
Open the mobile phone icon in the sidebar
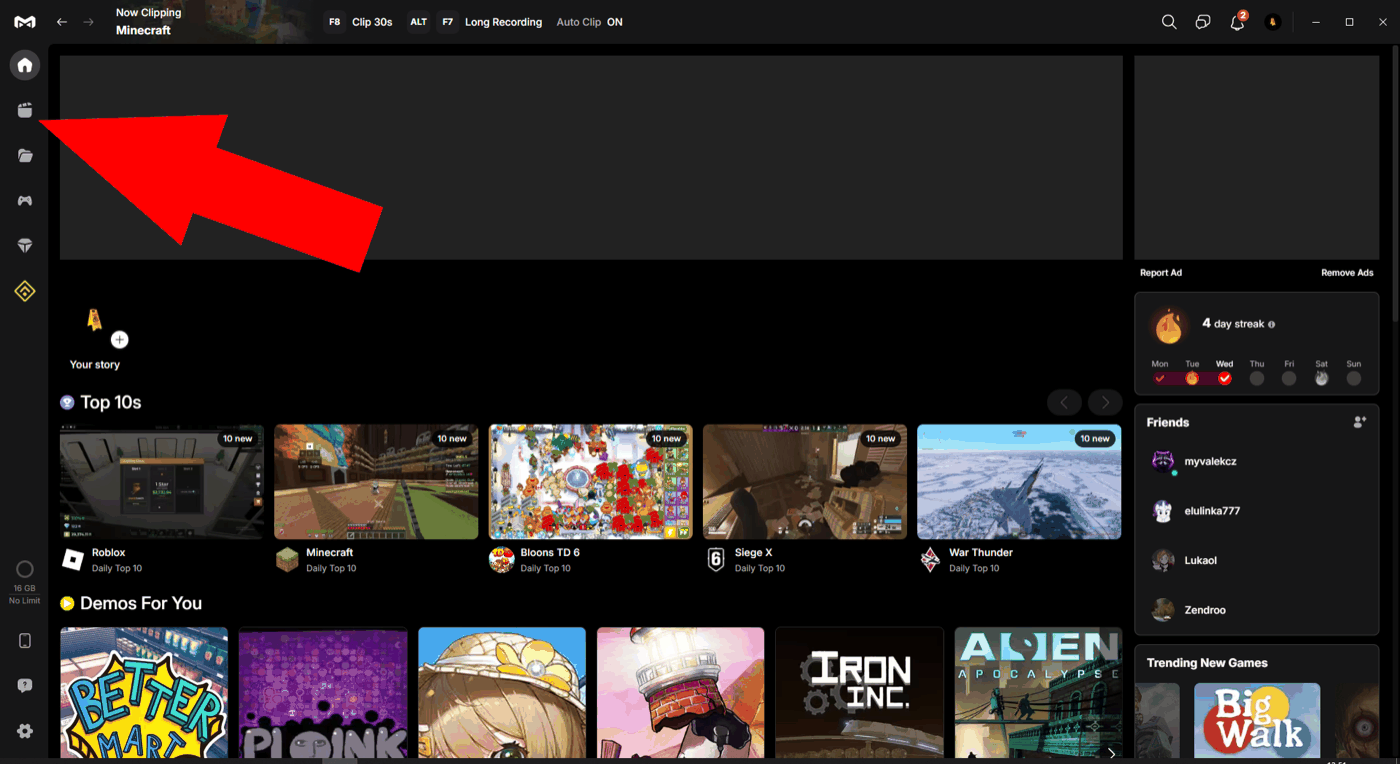pyautogui.click(x=25, y=641)
